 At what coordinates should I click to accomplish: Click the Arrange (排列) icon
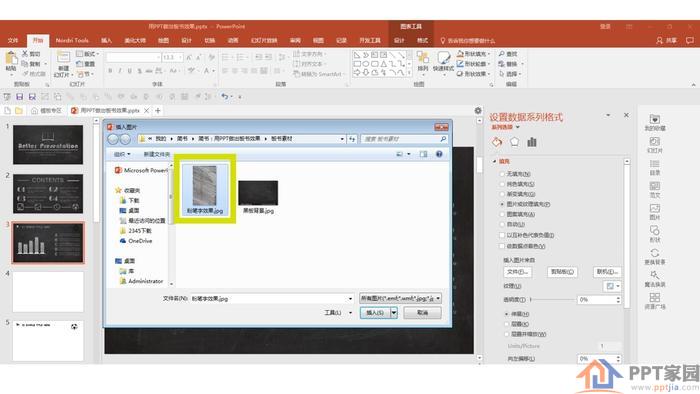click(422, 58)
